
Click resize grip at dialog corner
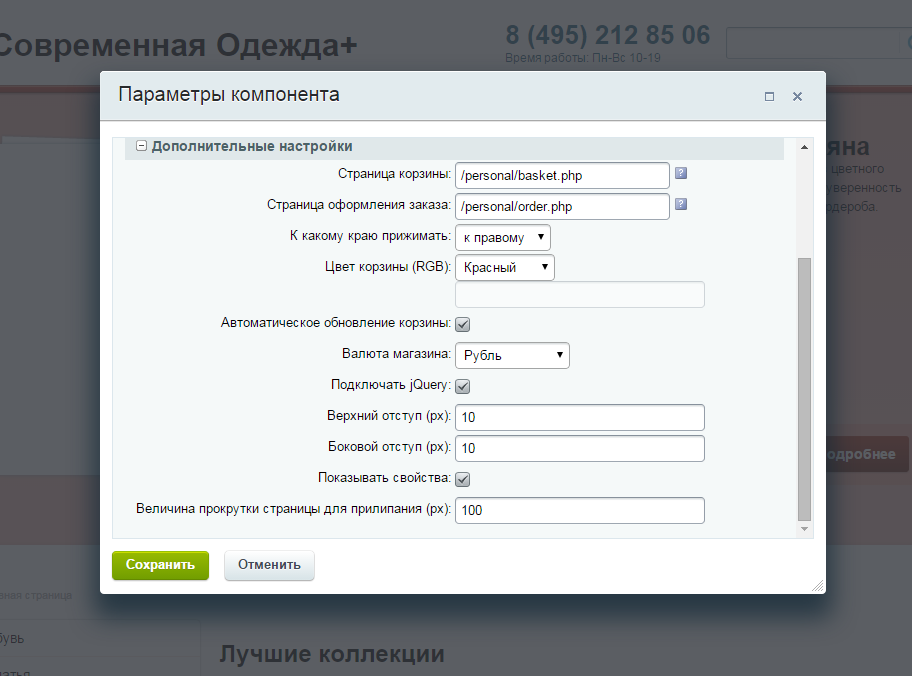coord(817,586)
